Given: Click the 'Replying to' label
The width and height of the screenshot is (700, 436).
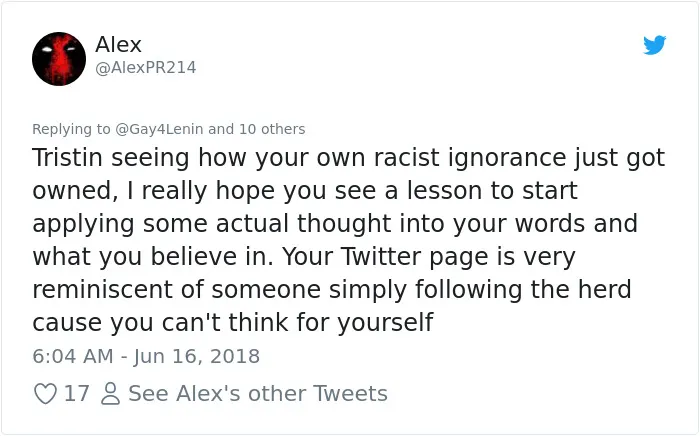Looking at the screenshot, I should [71, 129].
